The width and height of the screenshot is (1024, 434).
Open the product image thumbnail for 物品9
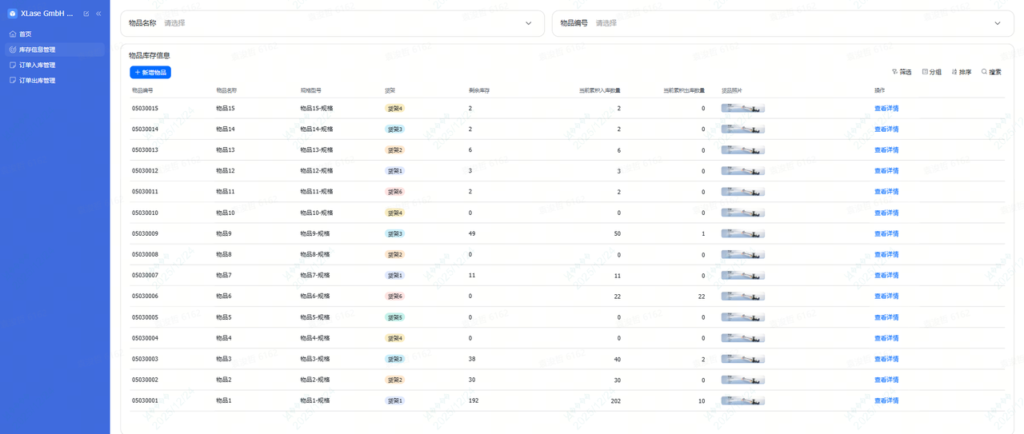click(x=743, y=234)
